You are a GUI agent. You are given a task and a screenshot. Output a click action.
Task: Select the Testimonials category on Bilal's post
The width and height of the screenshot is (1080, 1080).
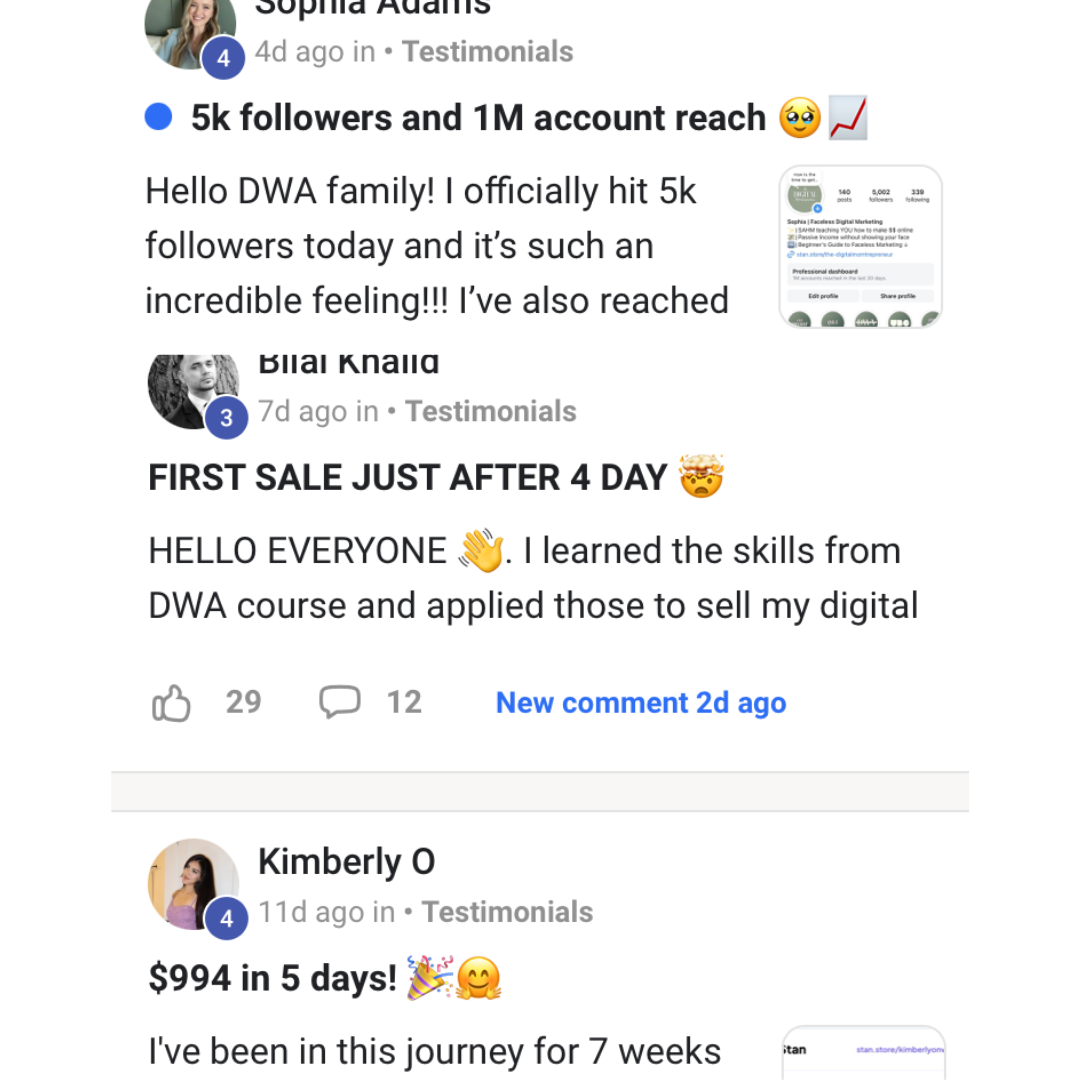point(491,411)
